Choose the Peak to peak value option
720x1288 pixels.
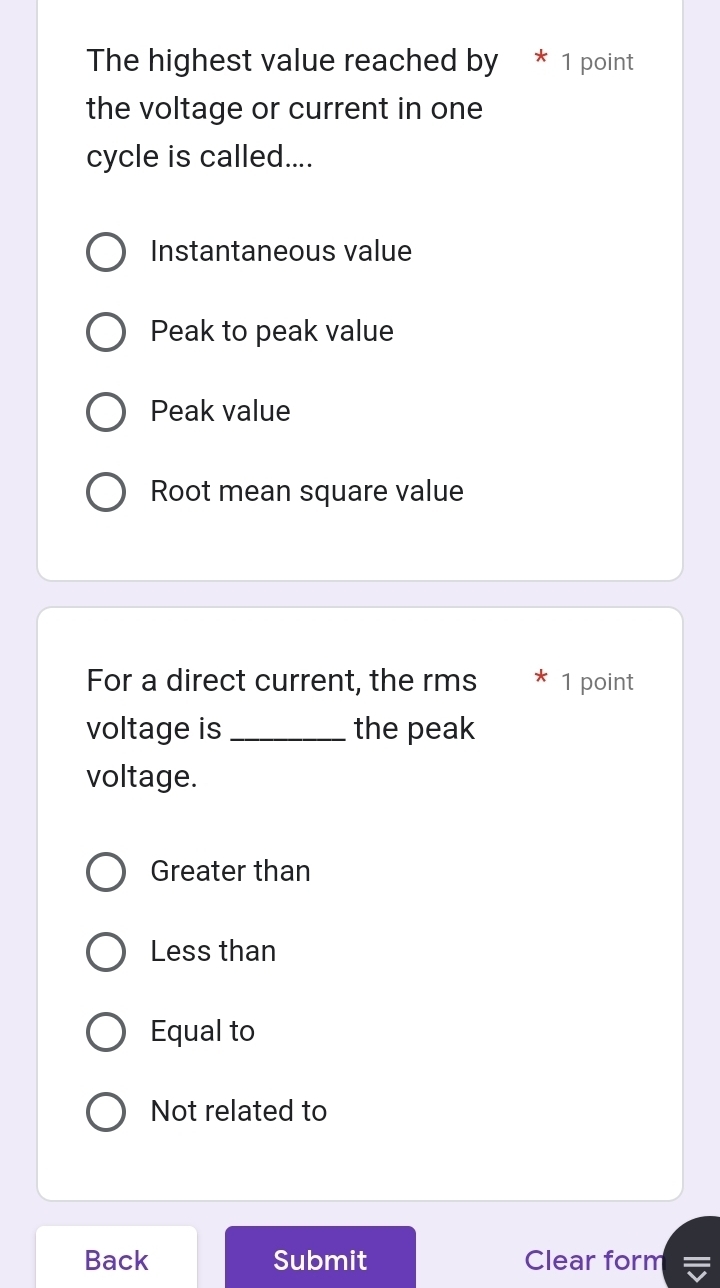106,332
